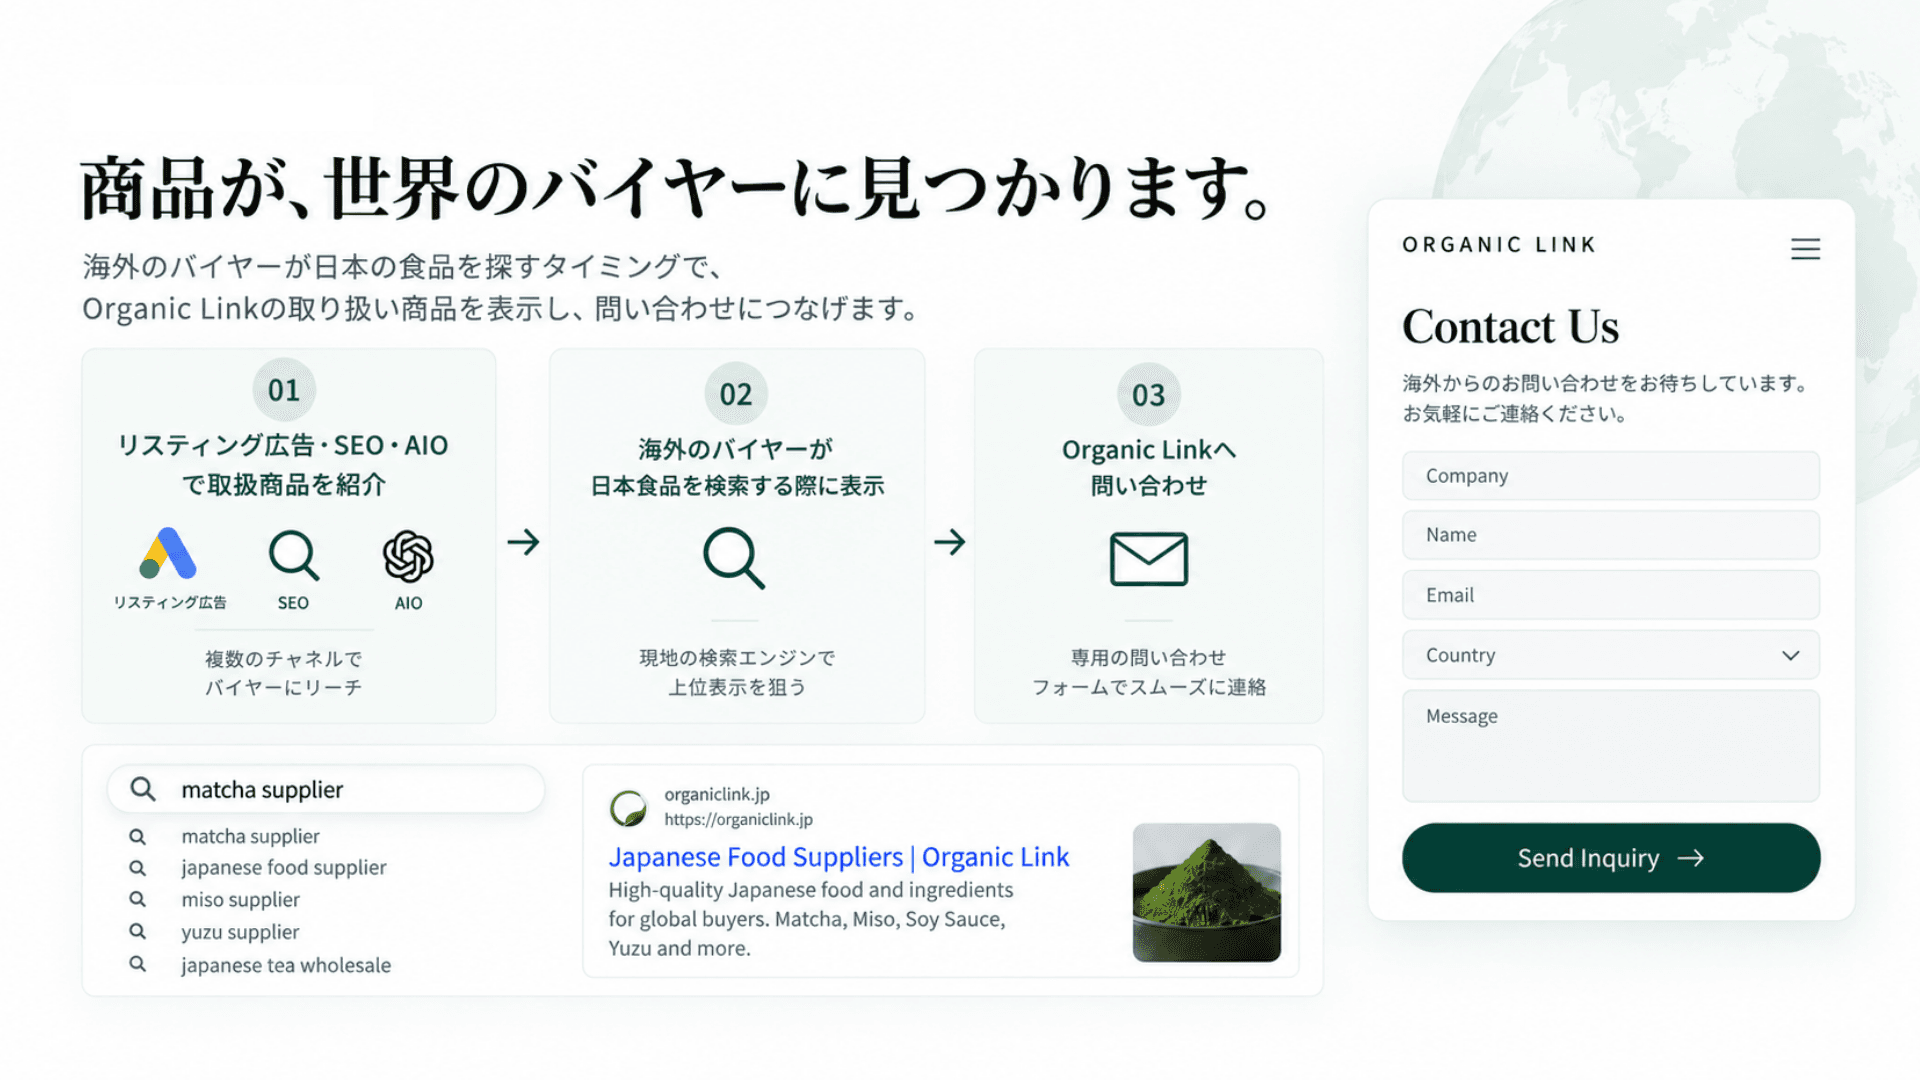Viewport: 1920px width, 1080px height.
Task: Click the ORGANIC LINK logo text
Action: tap(1499, 245)
